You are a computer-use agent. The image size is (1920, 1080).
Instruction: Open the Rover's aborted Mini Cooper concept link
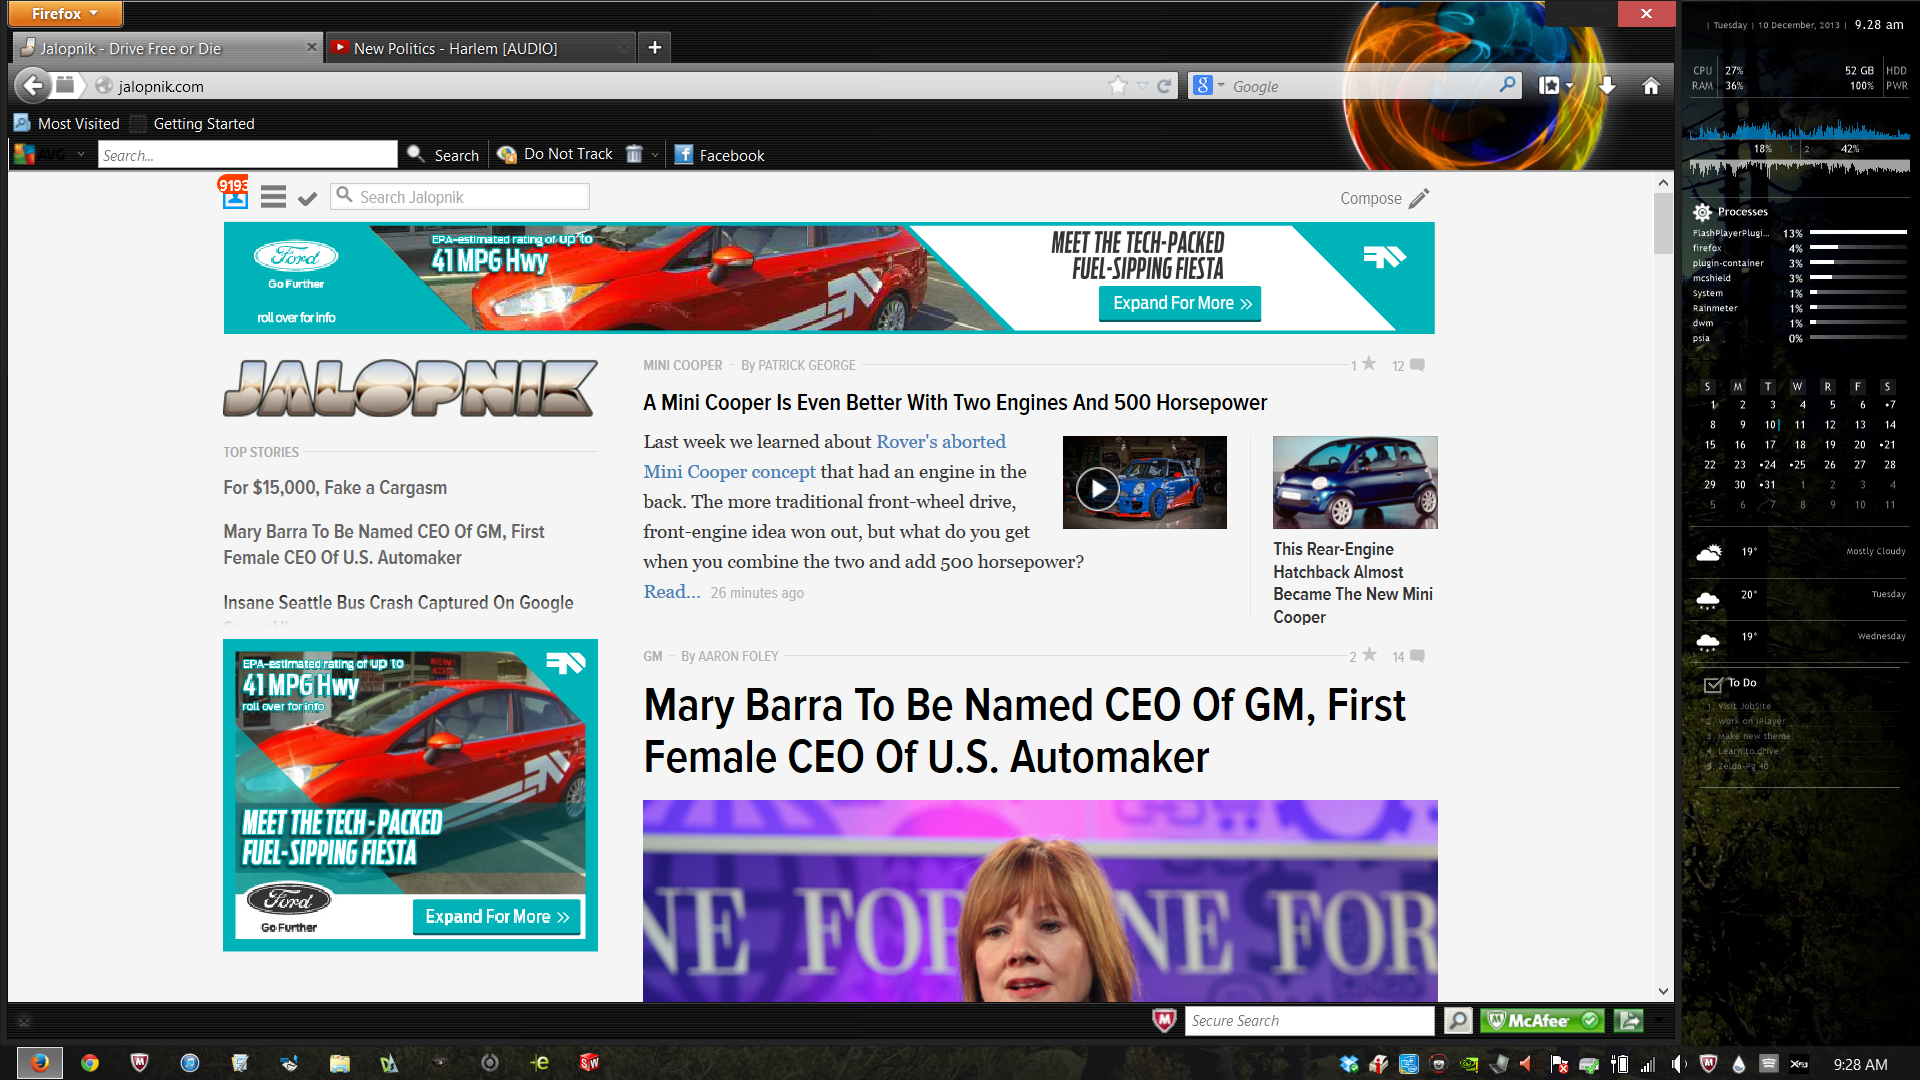point(825,456)
